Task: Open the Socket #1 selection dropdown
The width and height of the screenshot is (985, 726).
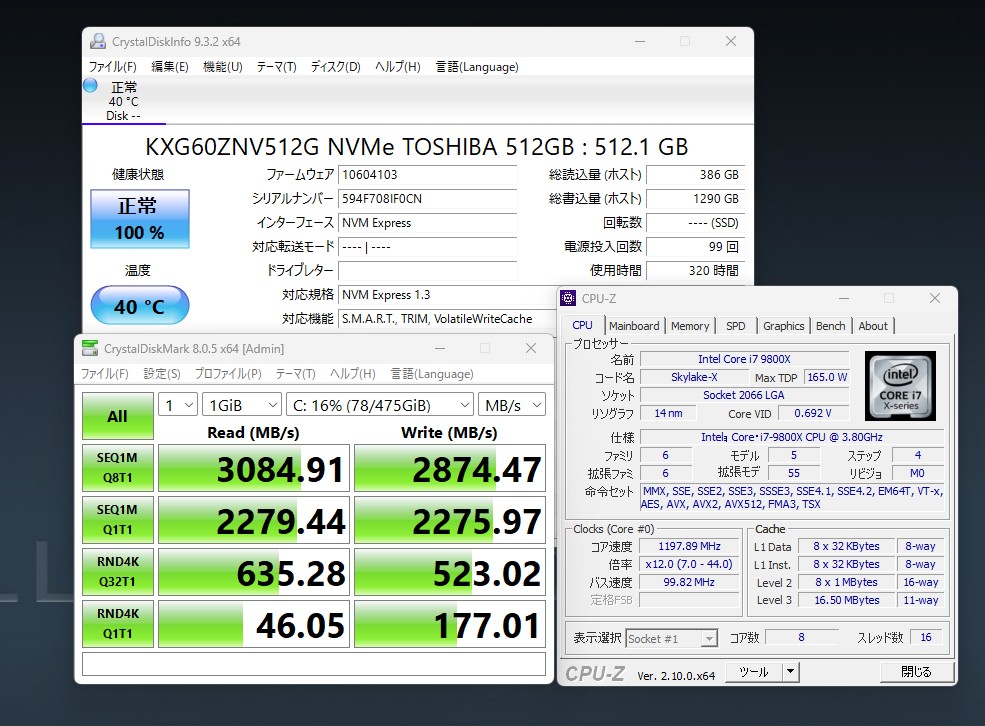Action: point(671,639)
